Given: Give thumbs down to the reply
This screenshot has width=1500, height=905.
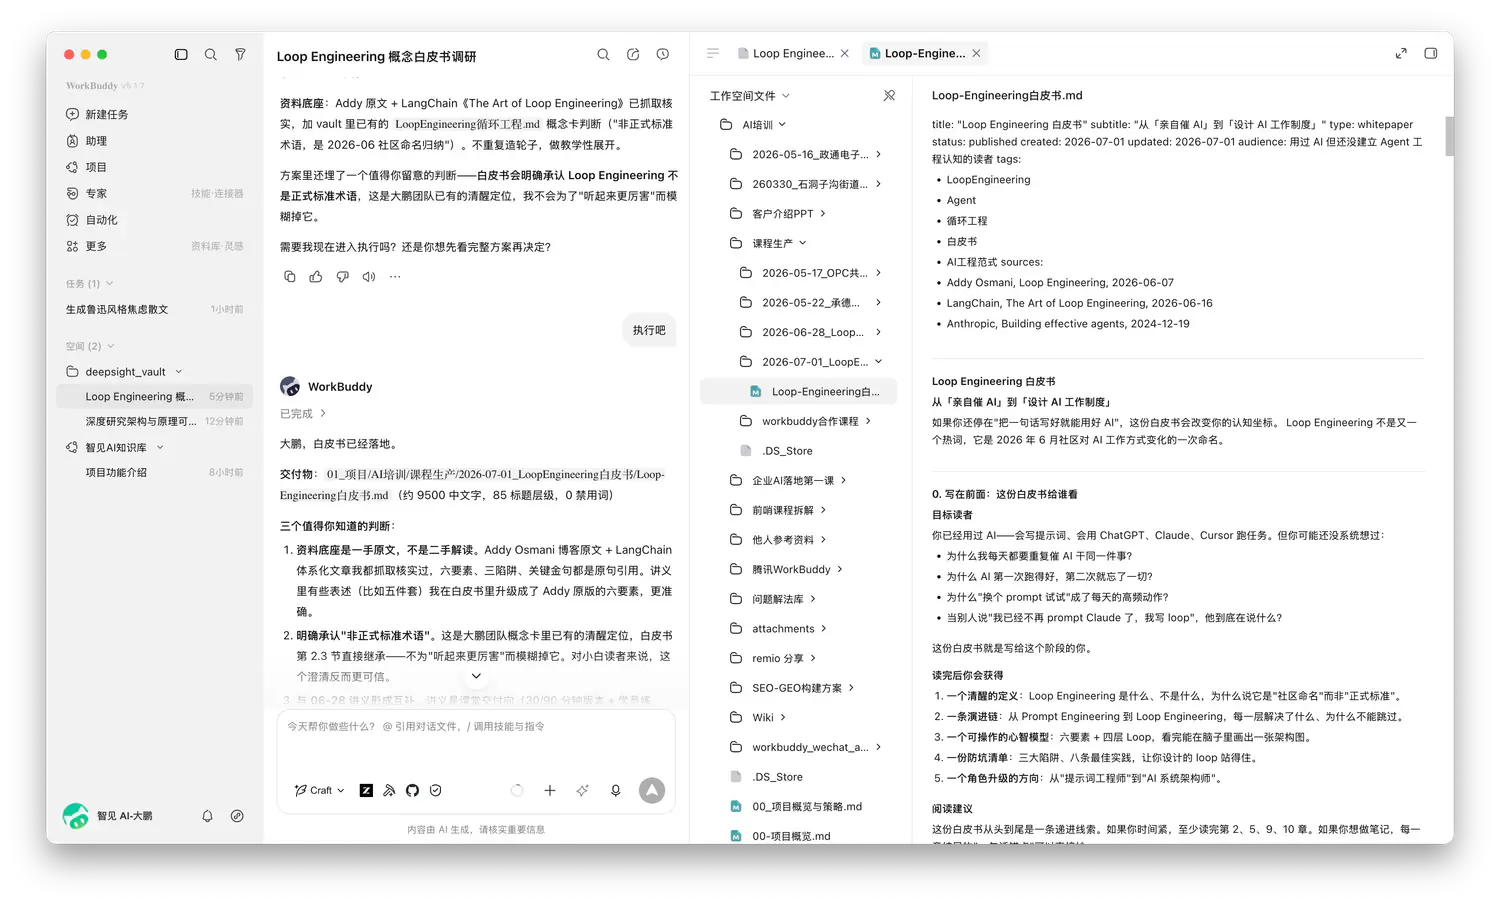Looking at the screenshot, I should 343,277.
